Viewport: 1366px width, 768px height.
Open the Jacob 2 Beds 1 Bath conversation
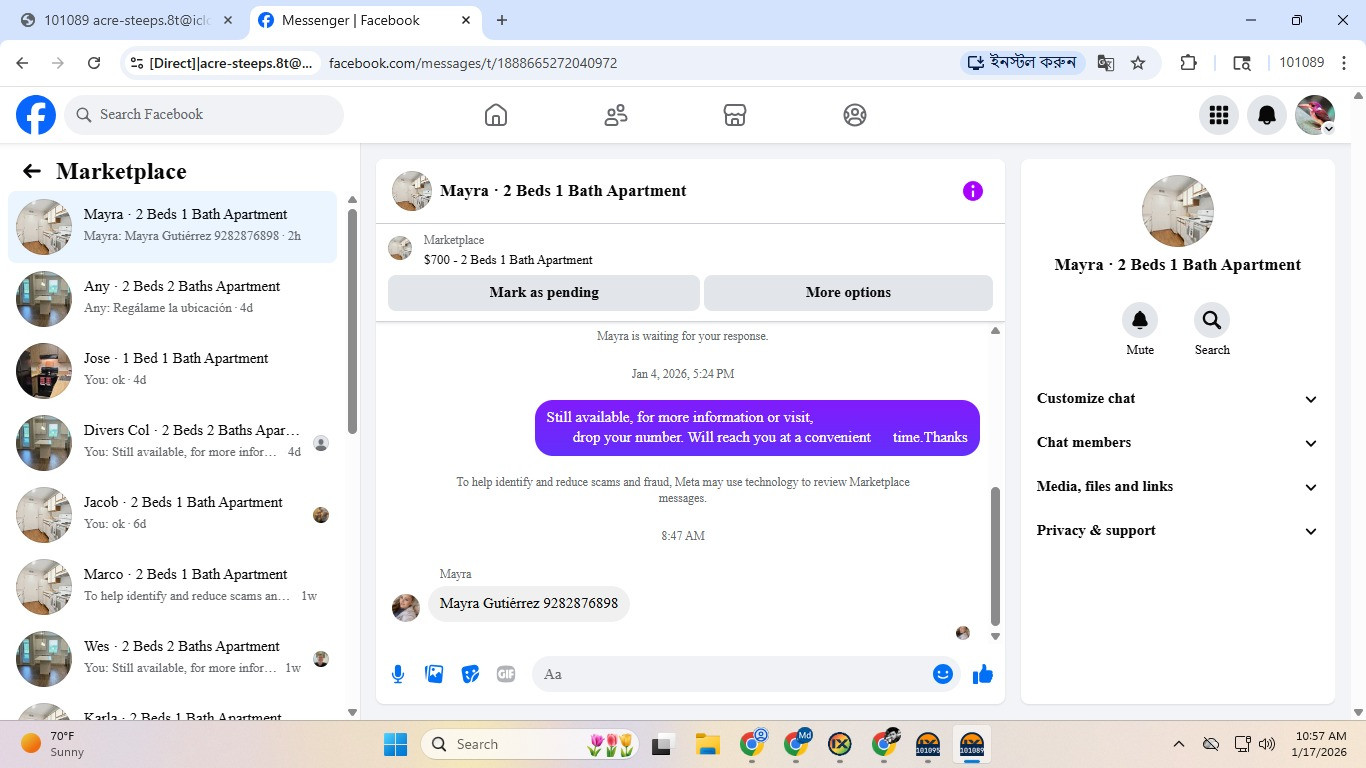[173, 515]
